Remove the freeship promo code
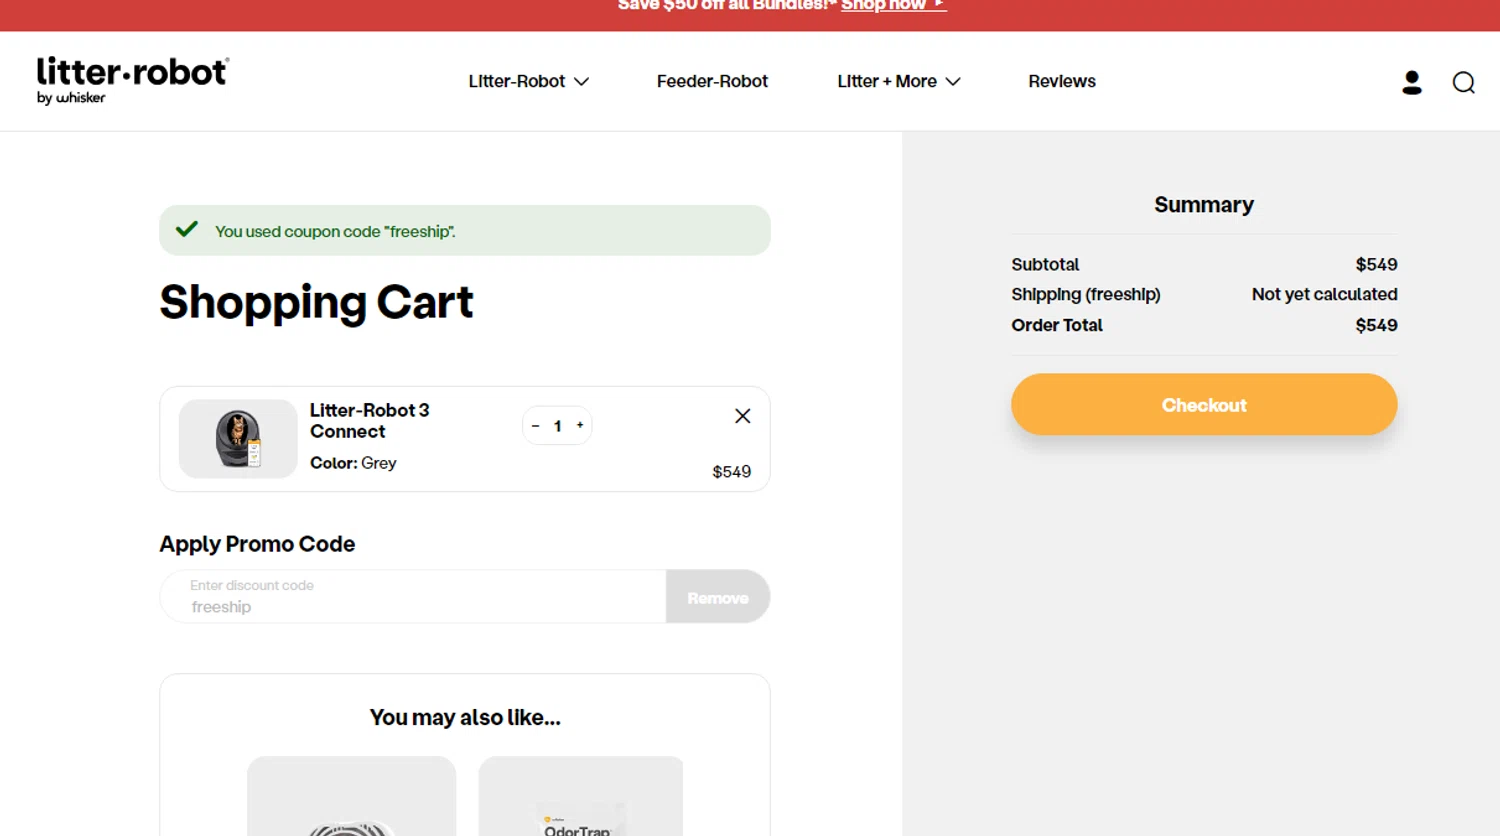 [x=718, y=597]
